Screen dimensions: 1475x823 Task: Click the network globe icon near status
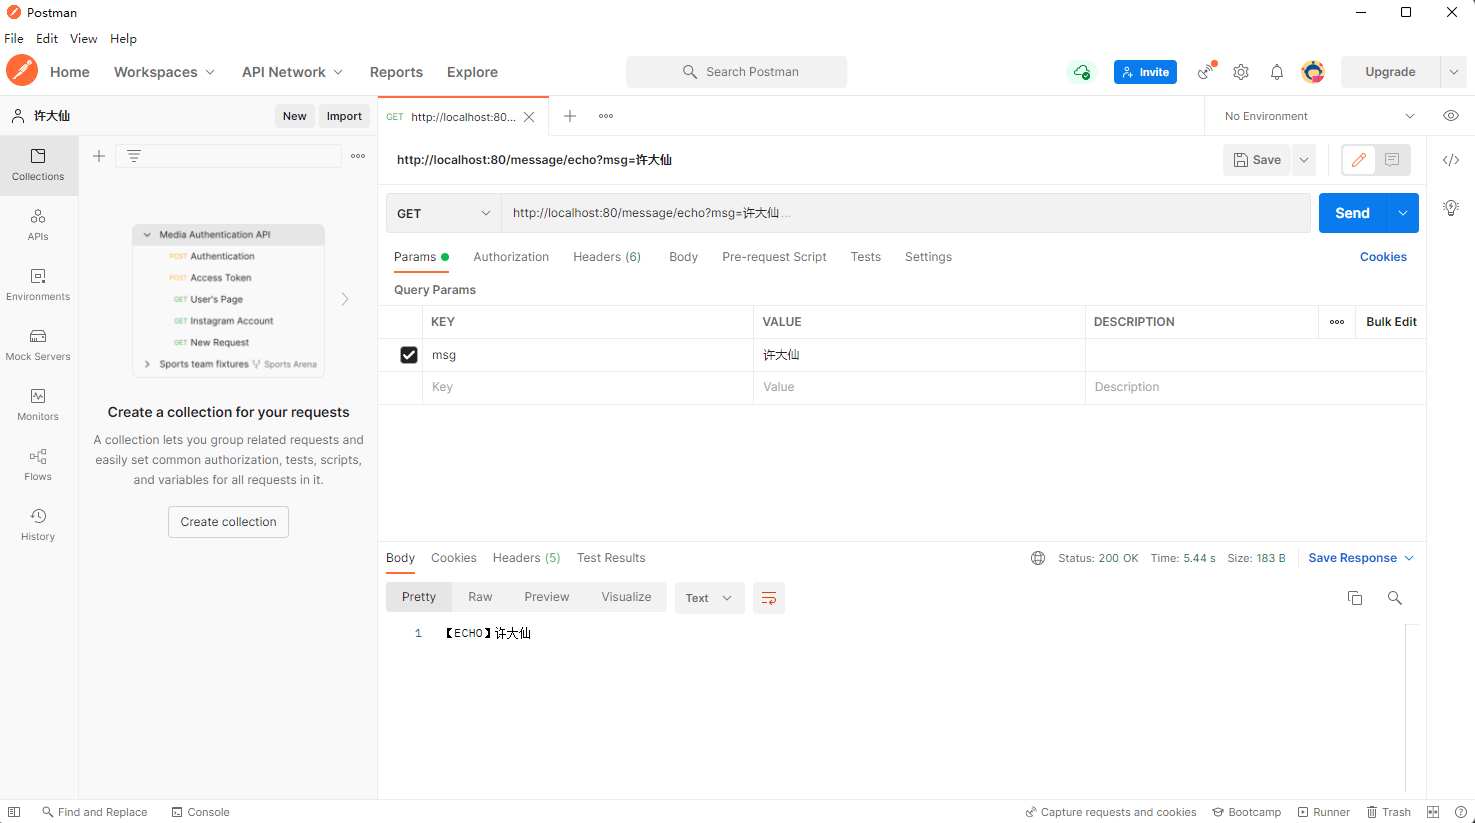1038,558
